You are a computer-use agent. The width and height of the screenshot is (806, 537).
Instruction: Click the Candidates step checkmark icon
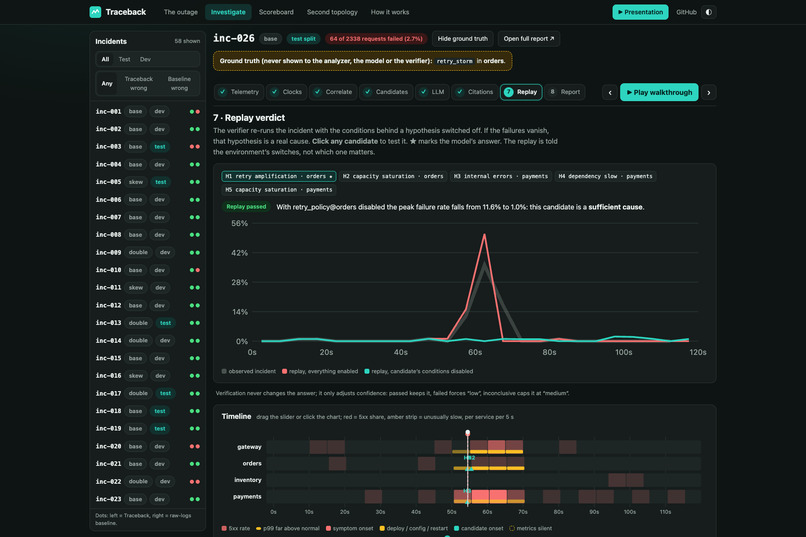click(x=368, y=92)
